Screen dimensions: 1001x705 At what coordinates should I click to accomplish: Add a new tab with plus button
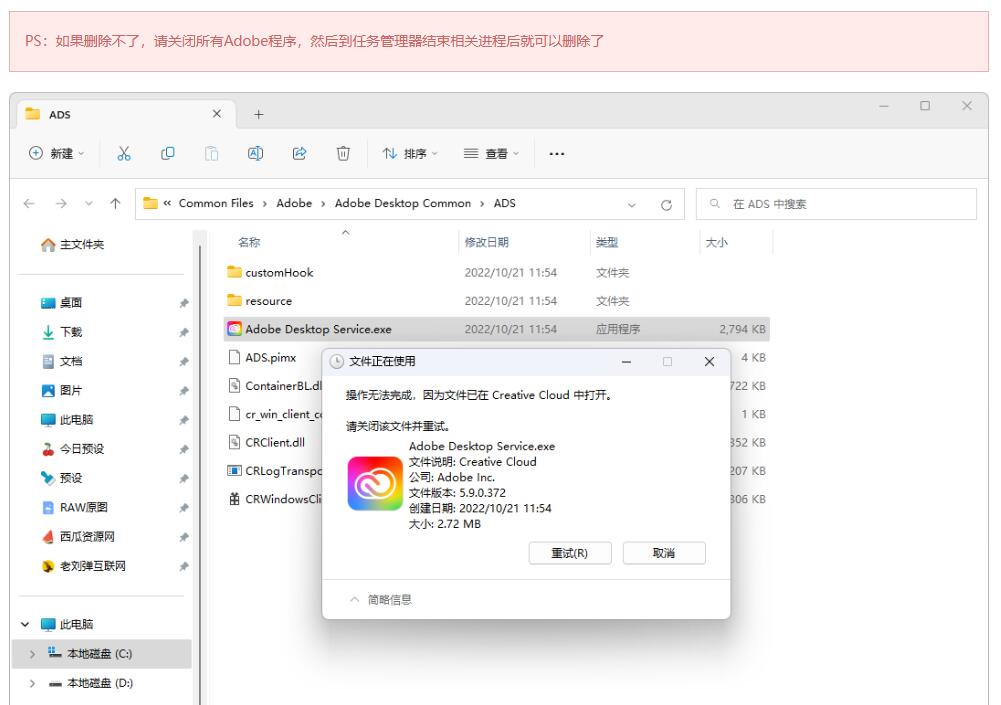[x=259, y=114]
